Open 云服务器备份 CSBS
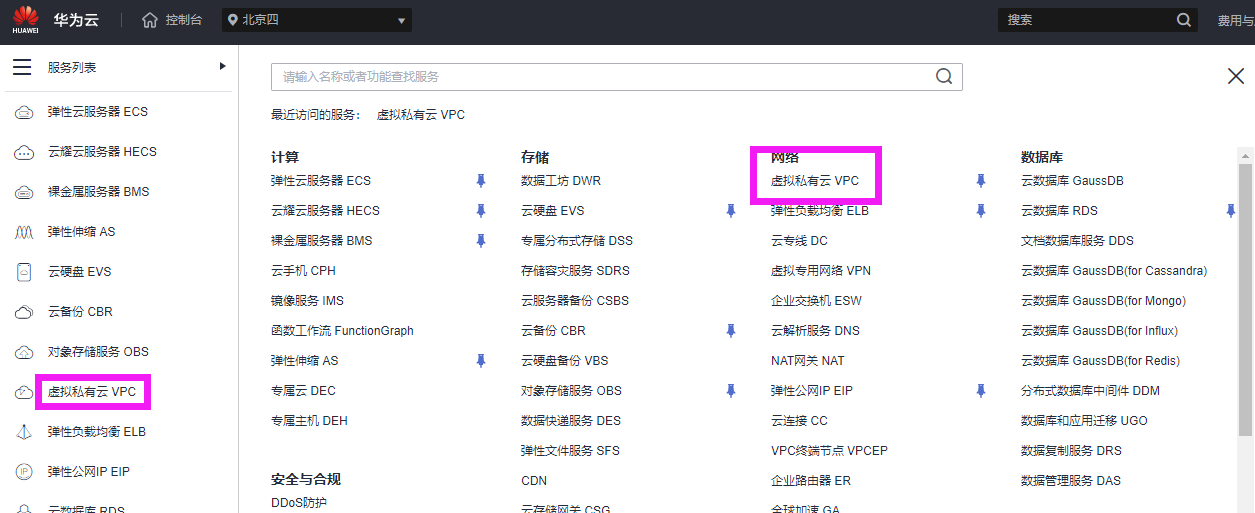Image resolution: width=1255 pixels, height=513 pixels. [x=575, y=301]
